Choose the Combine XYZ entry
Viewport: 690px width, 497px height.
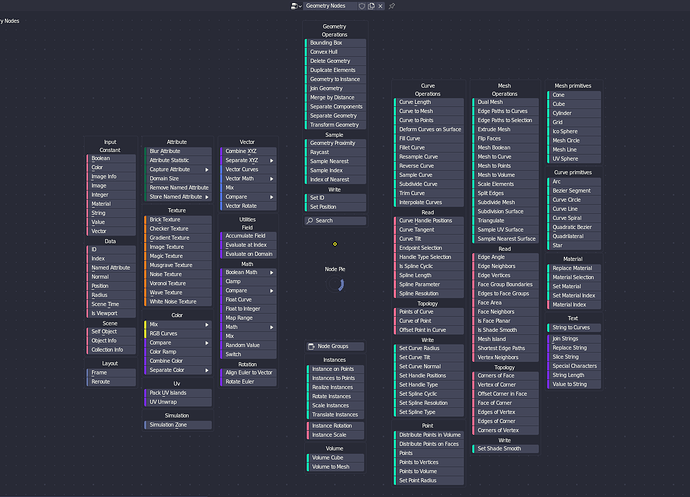click(248, 151)
